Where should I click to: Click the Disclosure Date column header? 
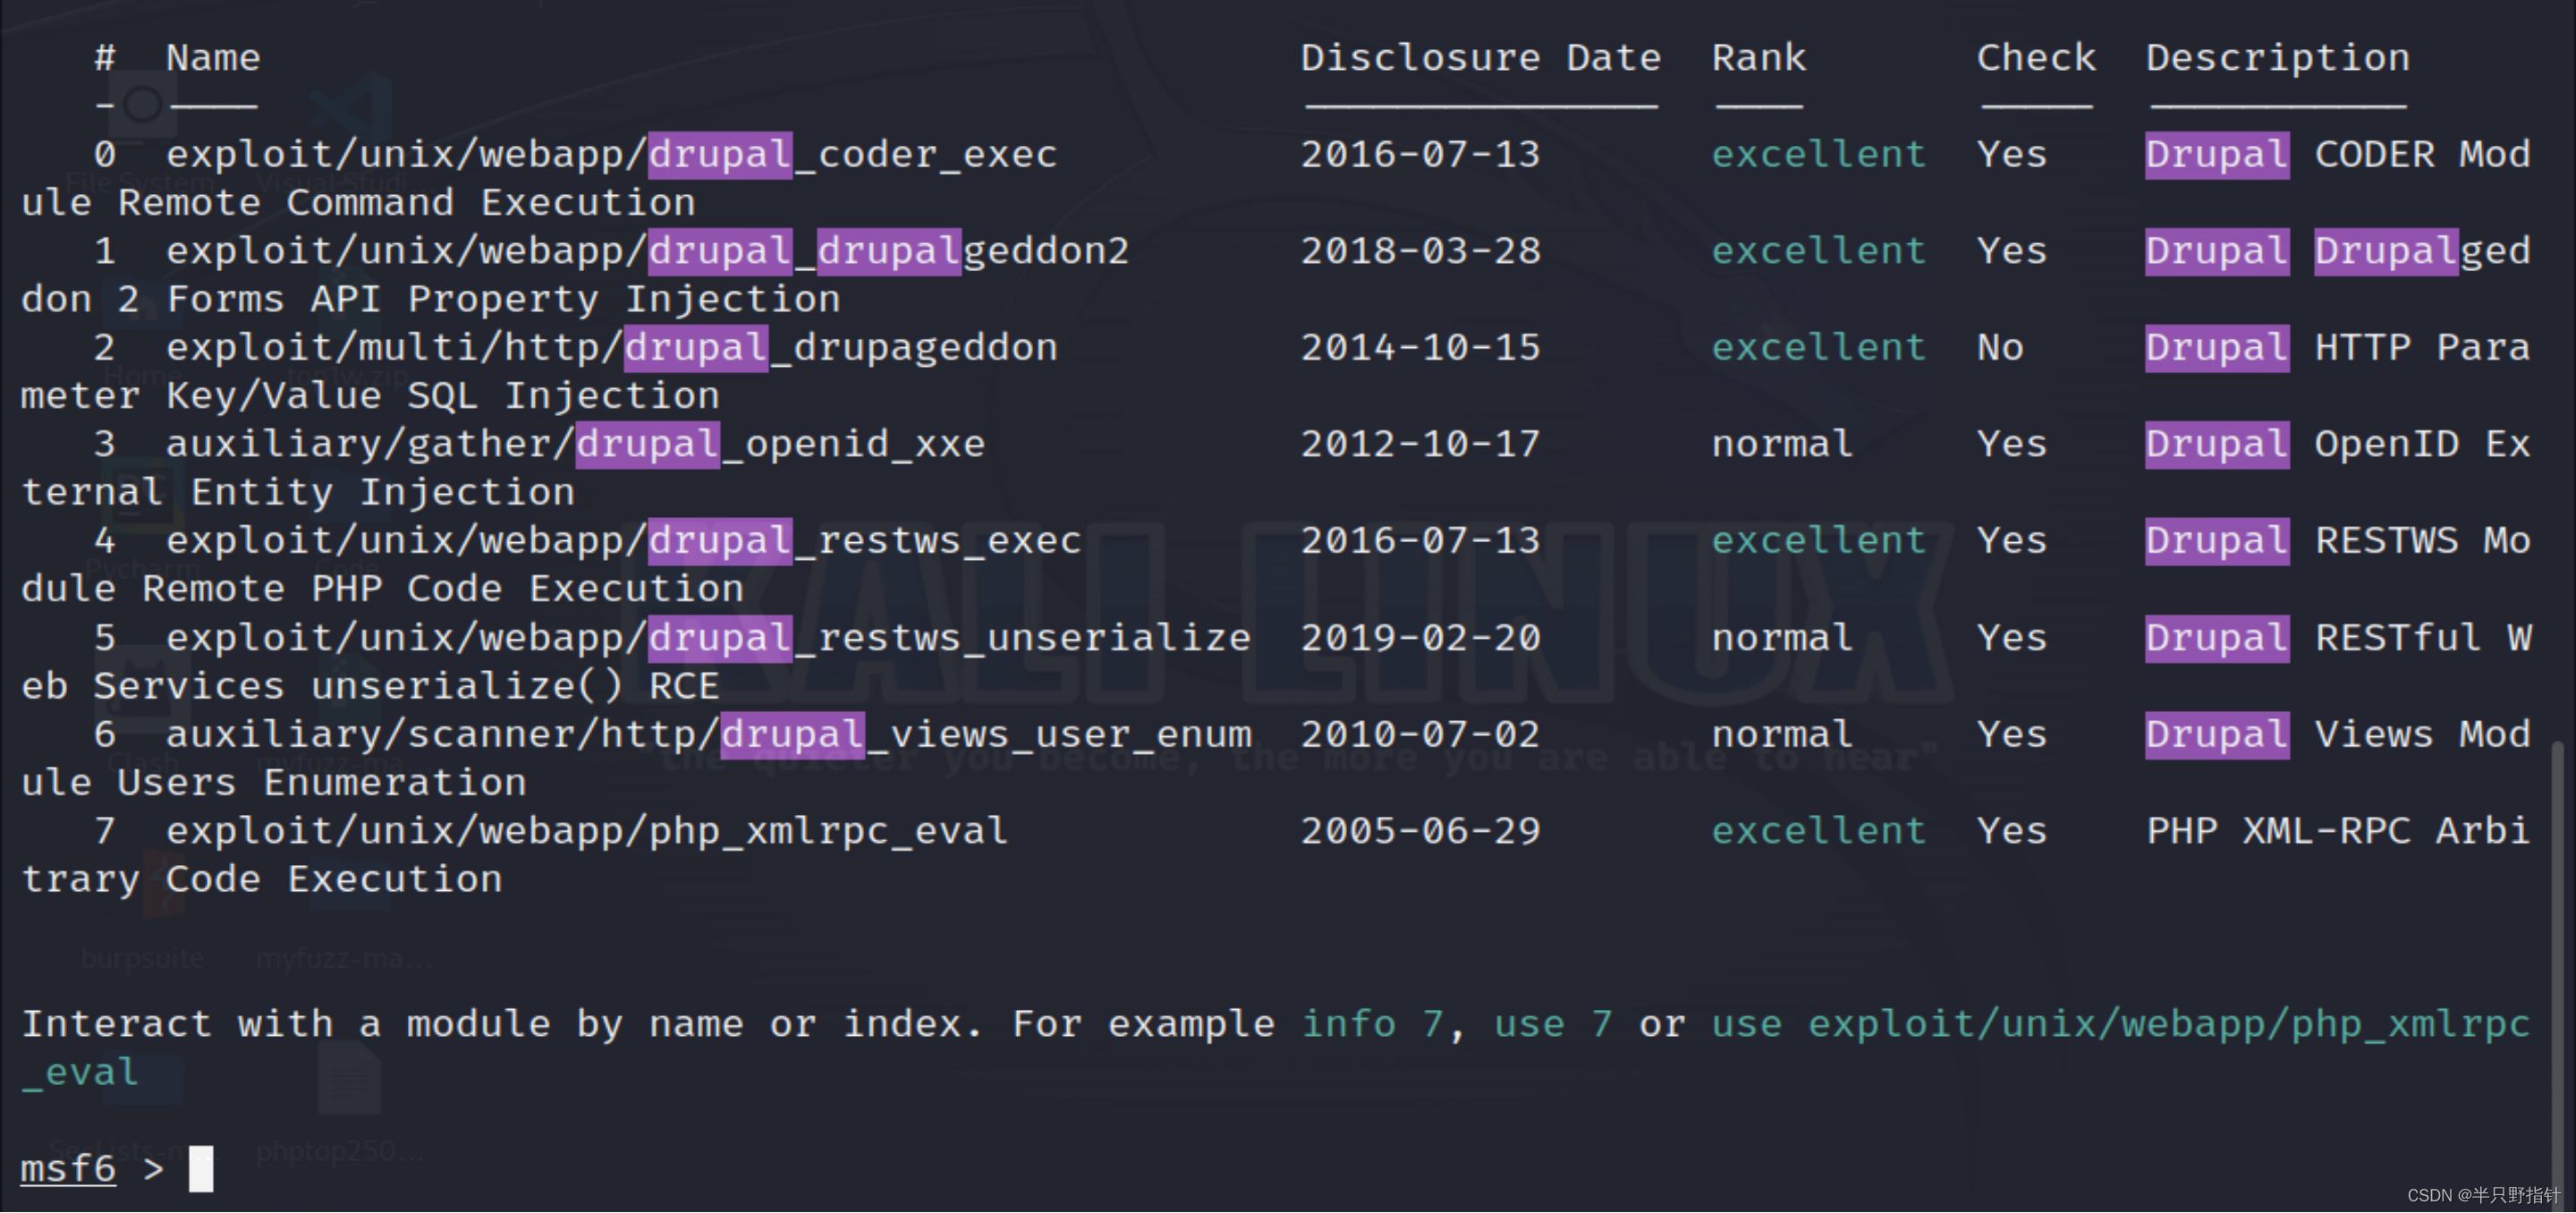click(1480, 58)
